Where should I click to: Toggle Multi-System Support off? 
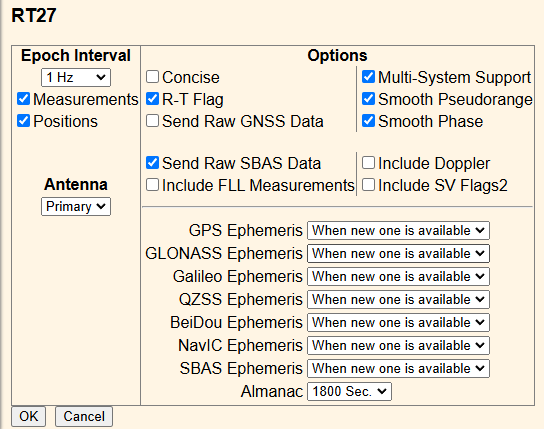point(368,77)
